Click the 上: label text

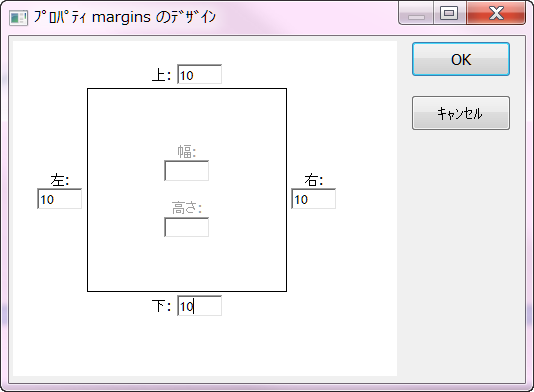click(x=161, y=75)
